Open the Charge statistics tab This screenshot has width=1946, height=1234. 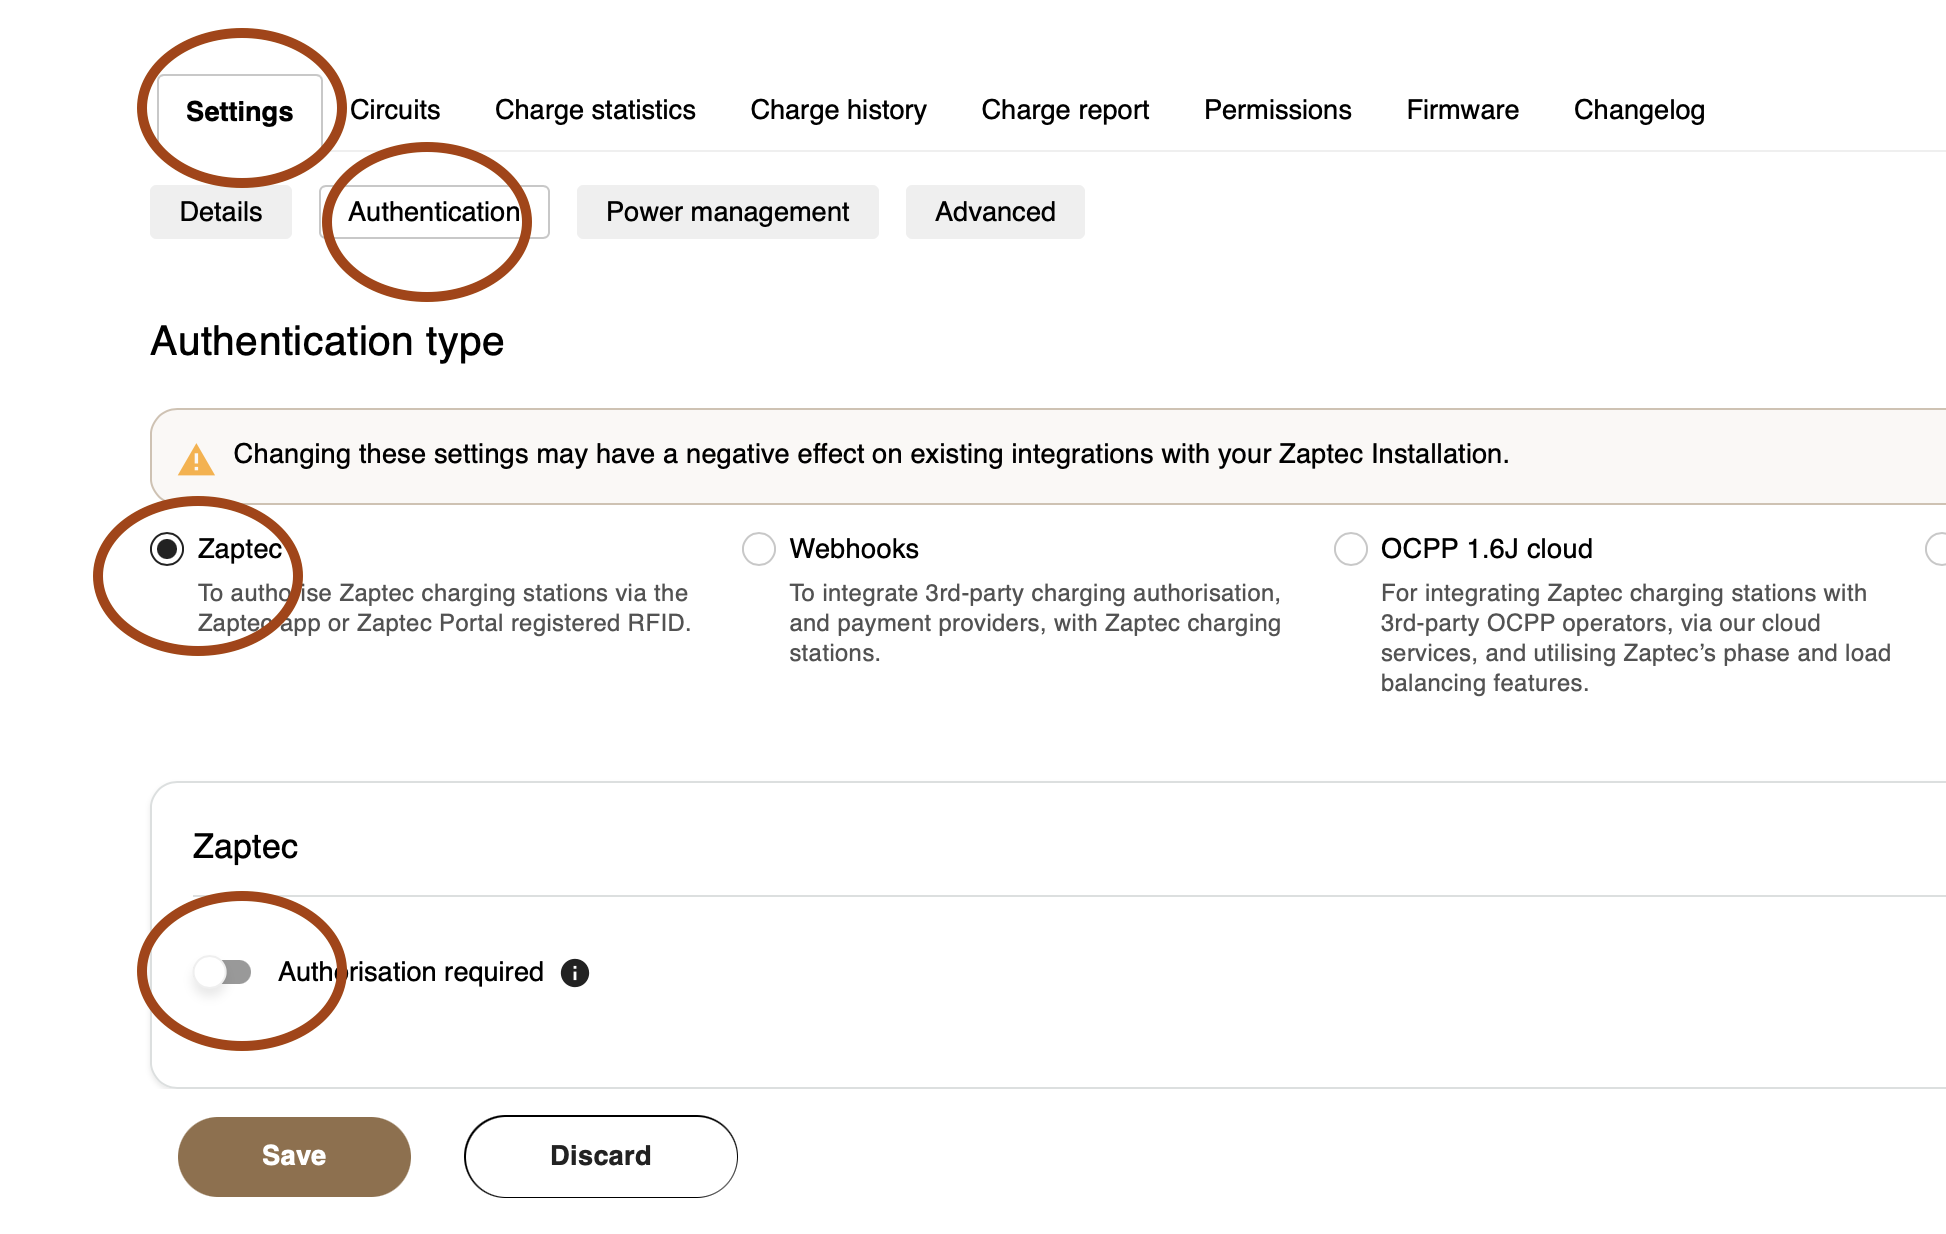pyautogui.click(x=595, y=110)
